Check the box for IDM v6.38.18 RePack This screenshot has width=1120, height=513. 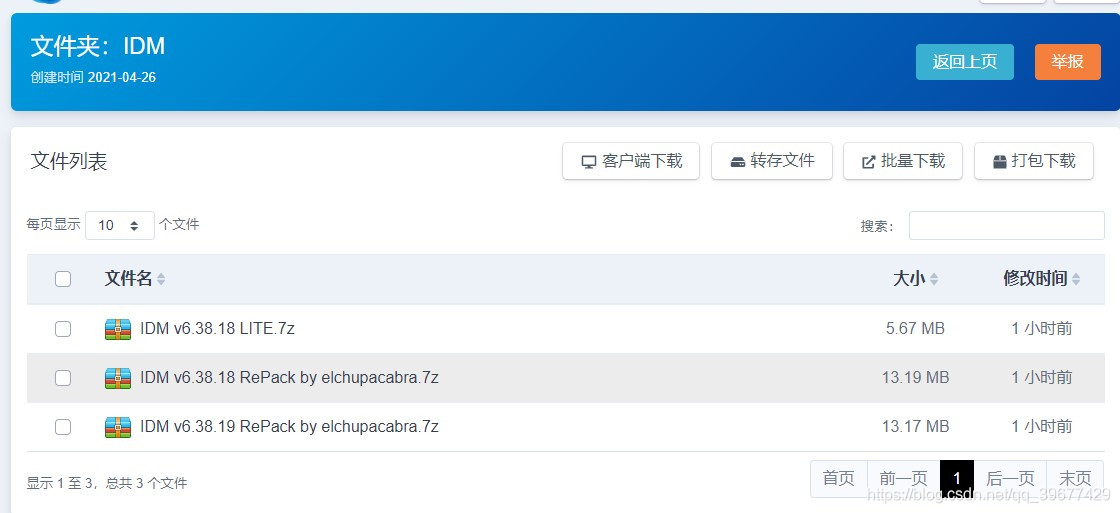tap(63, 378)
